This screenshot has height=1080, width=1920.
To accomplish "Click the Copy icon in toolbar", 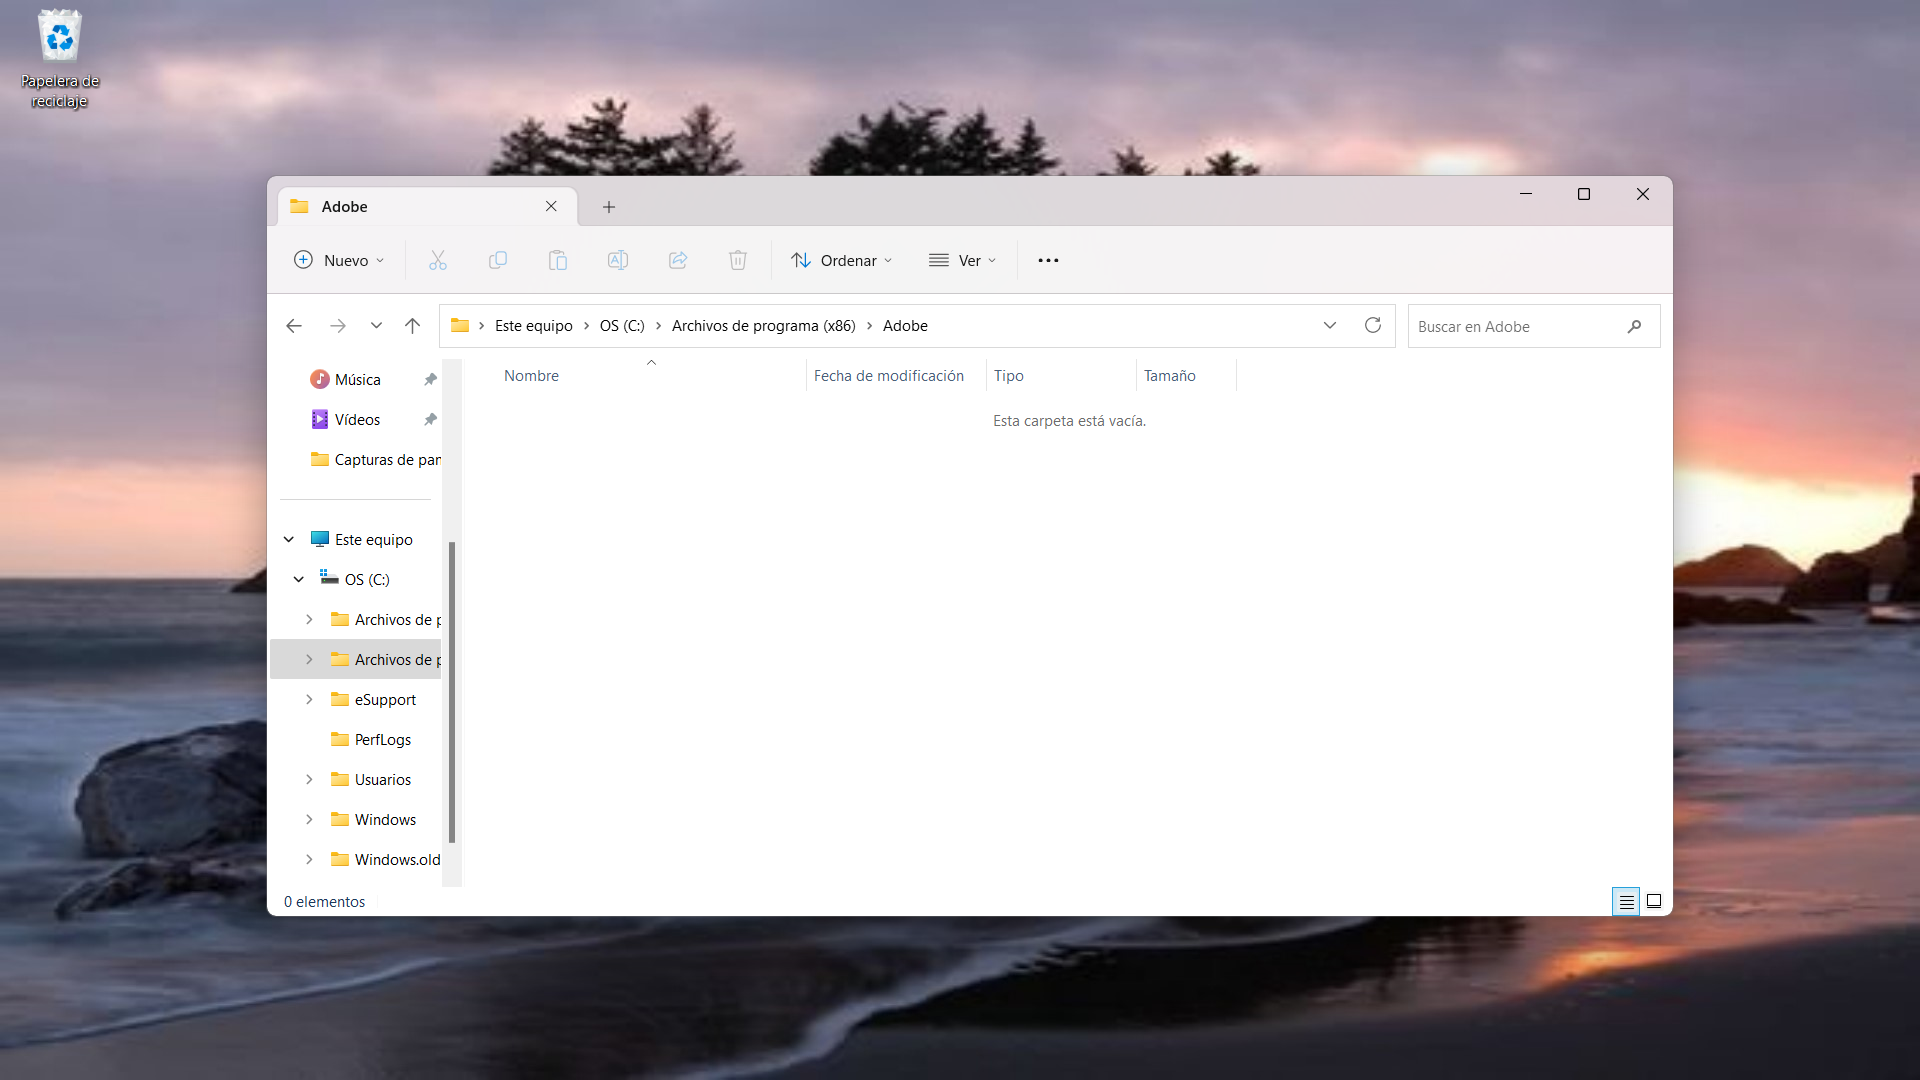I will pyautogui.click(x=497, y=261).
